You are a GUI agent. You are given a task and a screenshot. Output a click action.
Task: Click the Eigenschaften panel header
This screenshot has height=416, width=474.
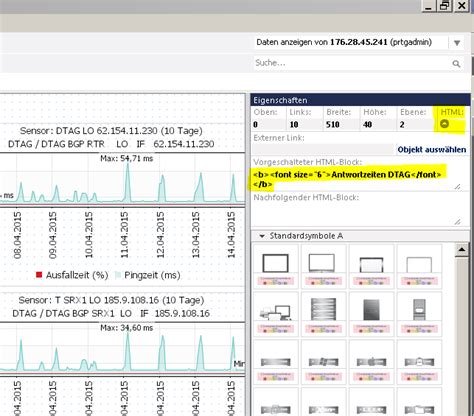coord(360,100)
